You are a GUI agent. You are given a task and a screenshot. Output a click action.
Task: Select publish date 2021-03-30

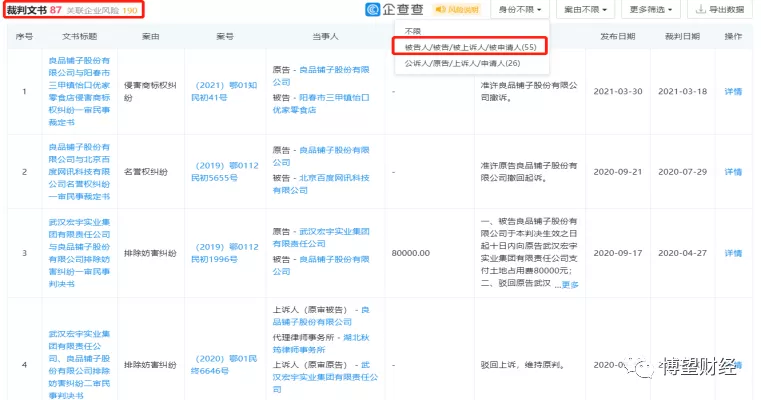(618, 91)
